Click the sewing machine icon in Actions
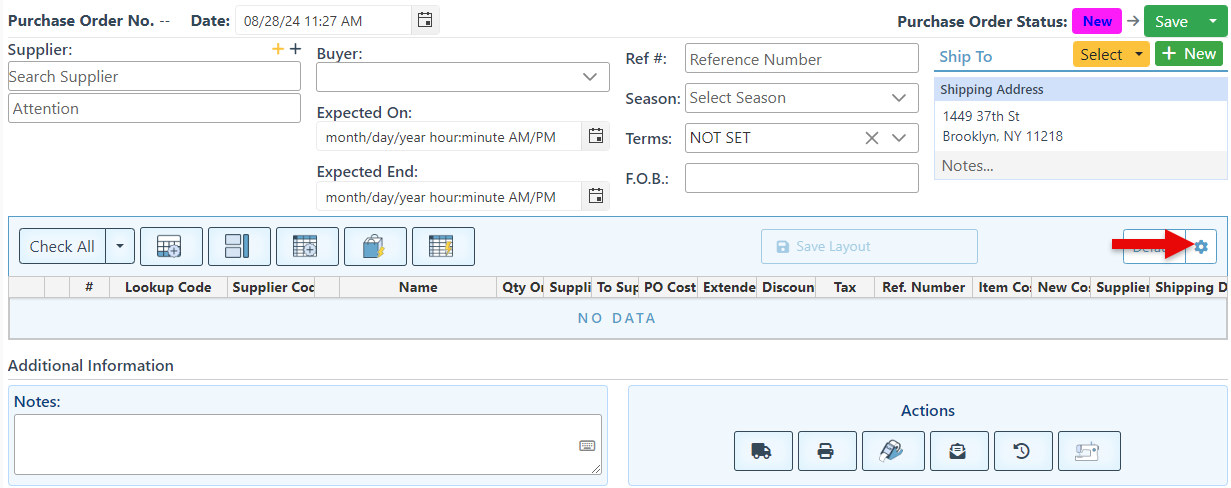1231x488 pixels. point(1089,451)
